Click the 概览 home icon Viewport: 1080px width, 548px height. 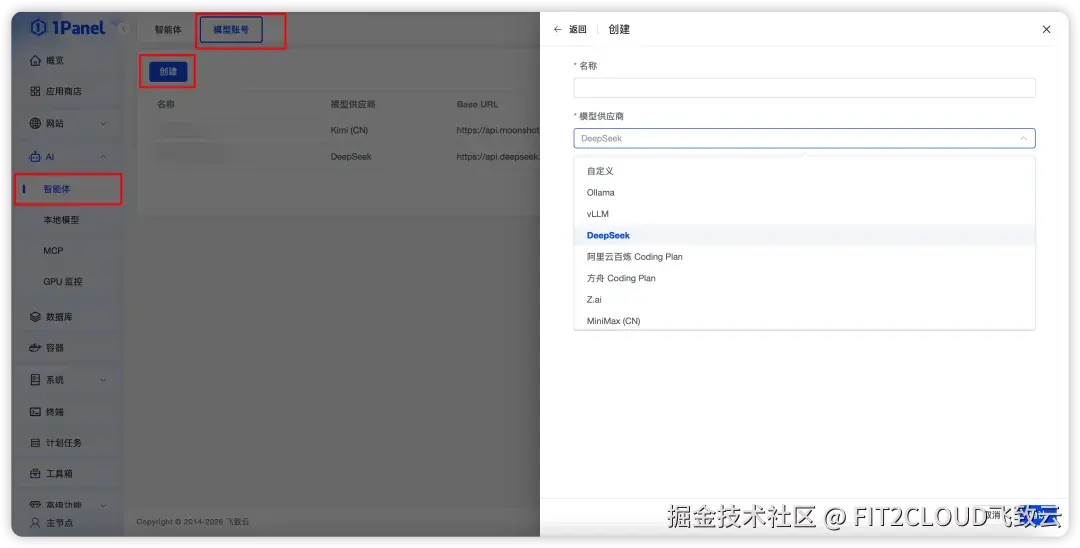coord(35,61)
